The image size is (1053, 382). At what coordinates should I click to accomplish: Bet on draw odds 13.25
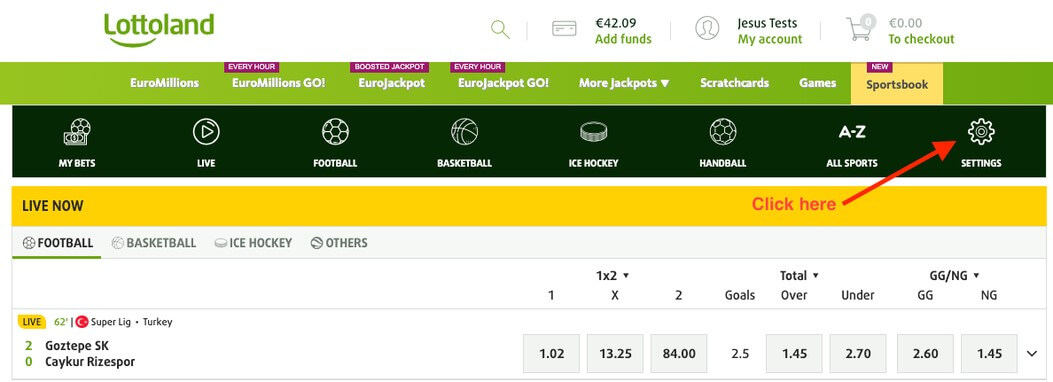pyautogui.click(x=615, y=353)
